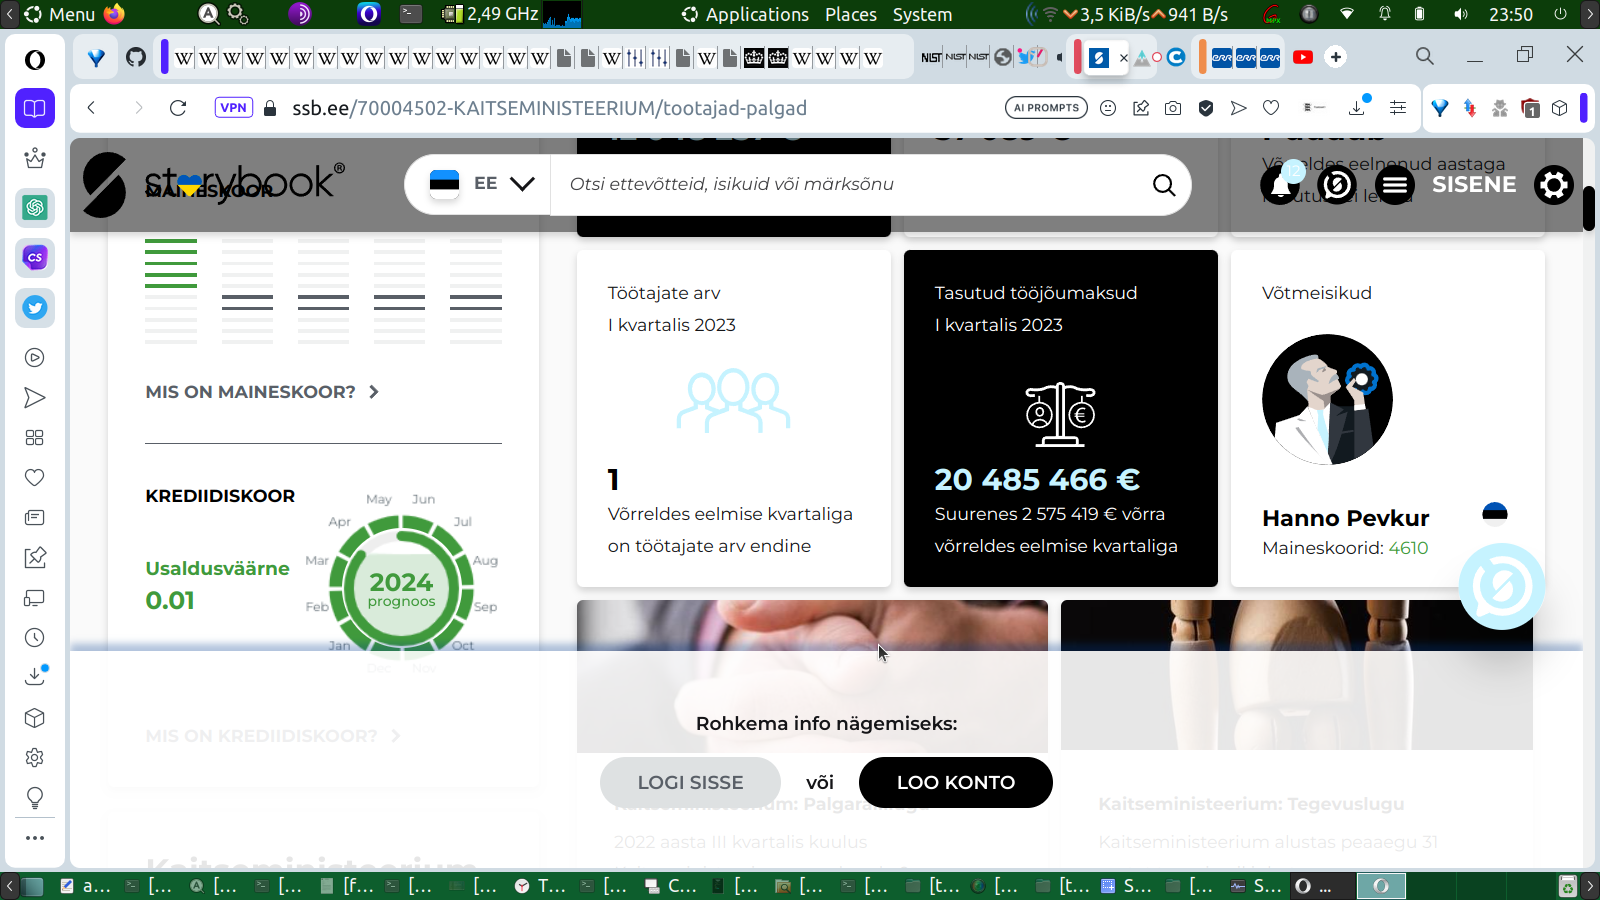The width and height of the screenshot is (1600, 900).
Task: Click Hanno Pevkur's portrait thumbnail
Action: tap(1327, 399)
